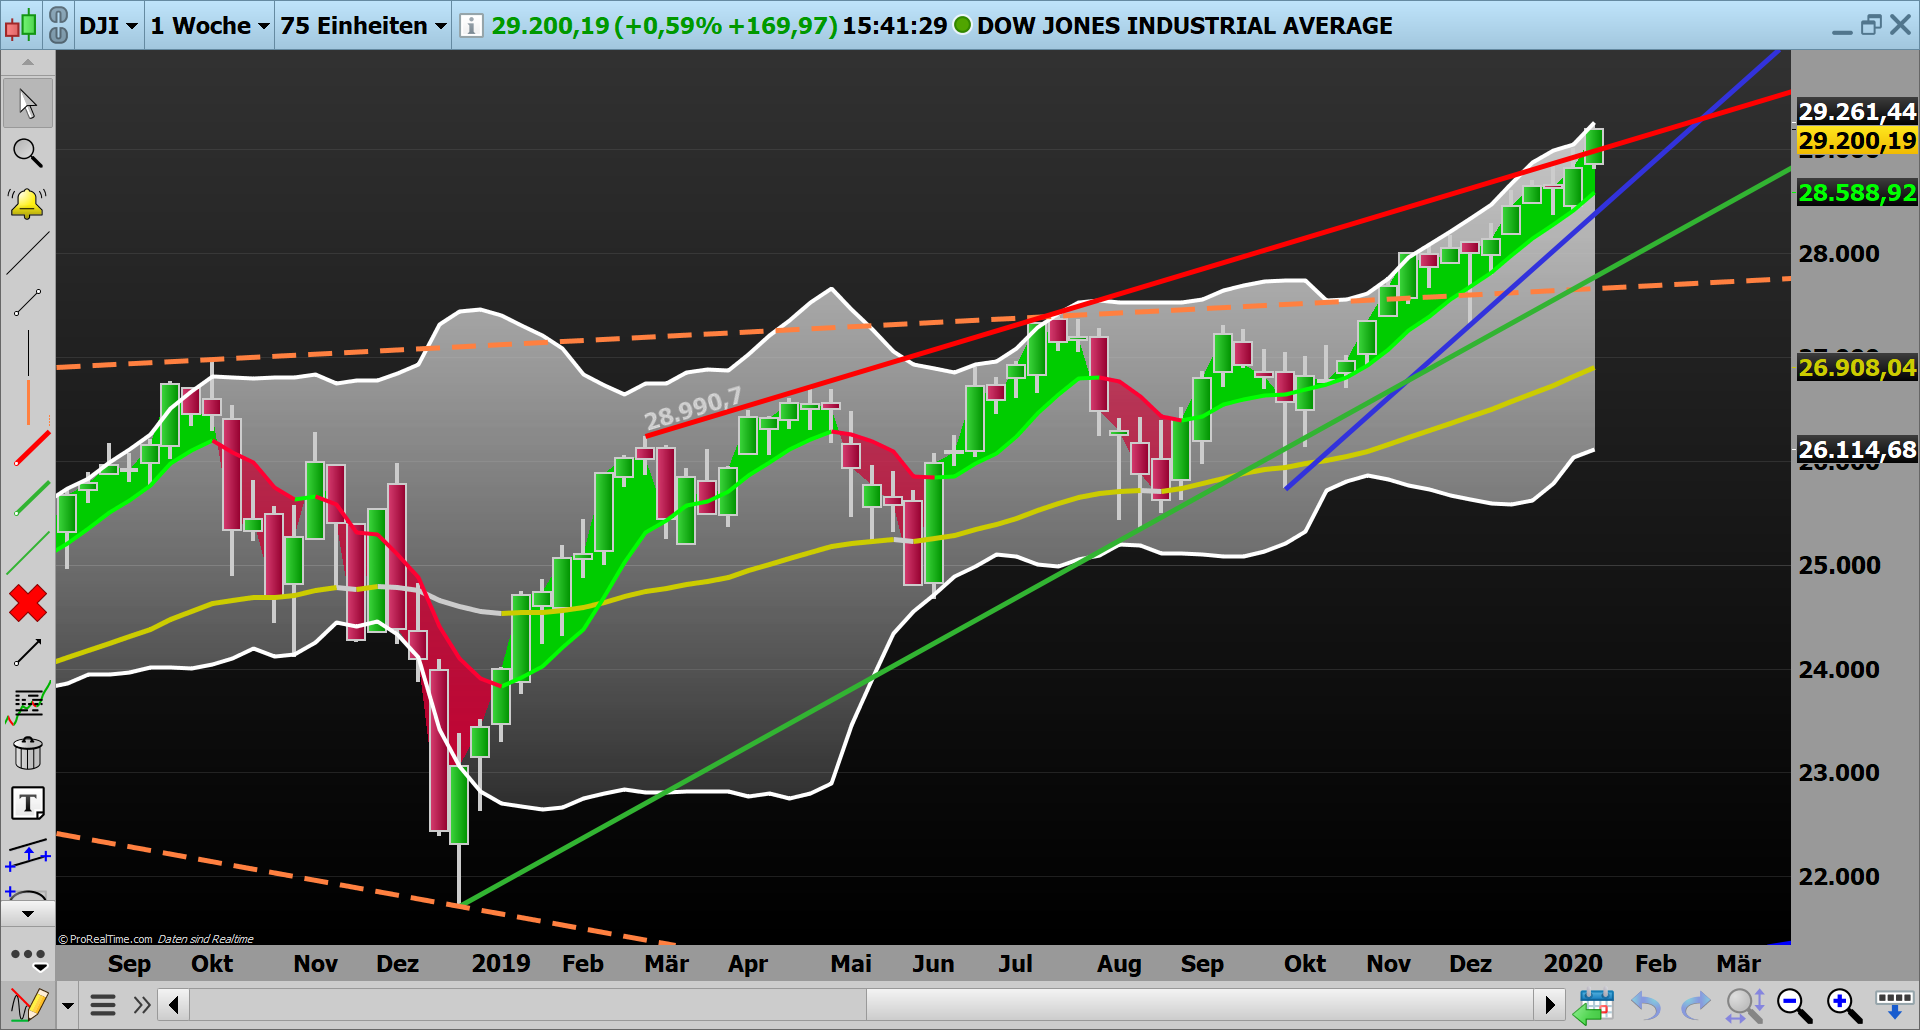1920x1030 pixels.
Task: Toggle the freehand pencil drawing mode
Action: [x=30, y=1005]
